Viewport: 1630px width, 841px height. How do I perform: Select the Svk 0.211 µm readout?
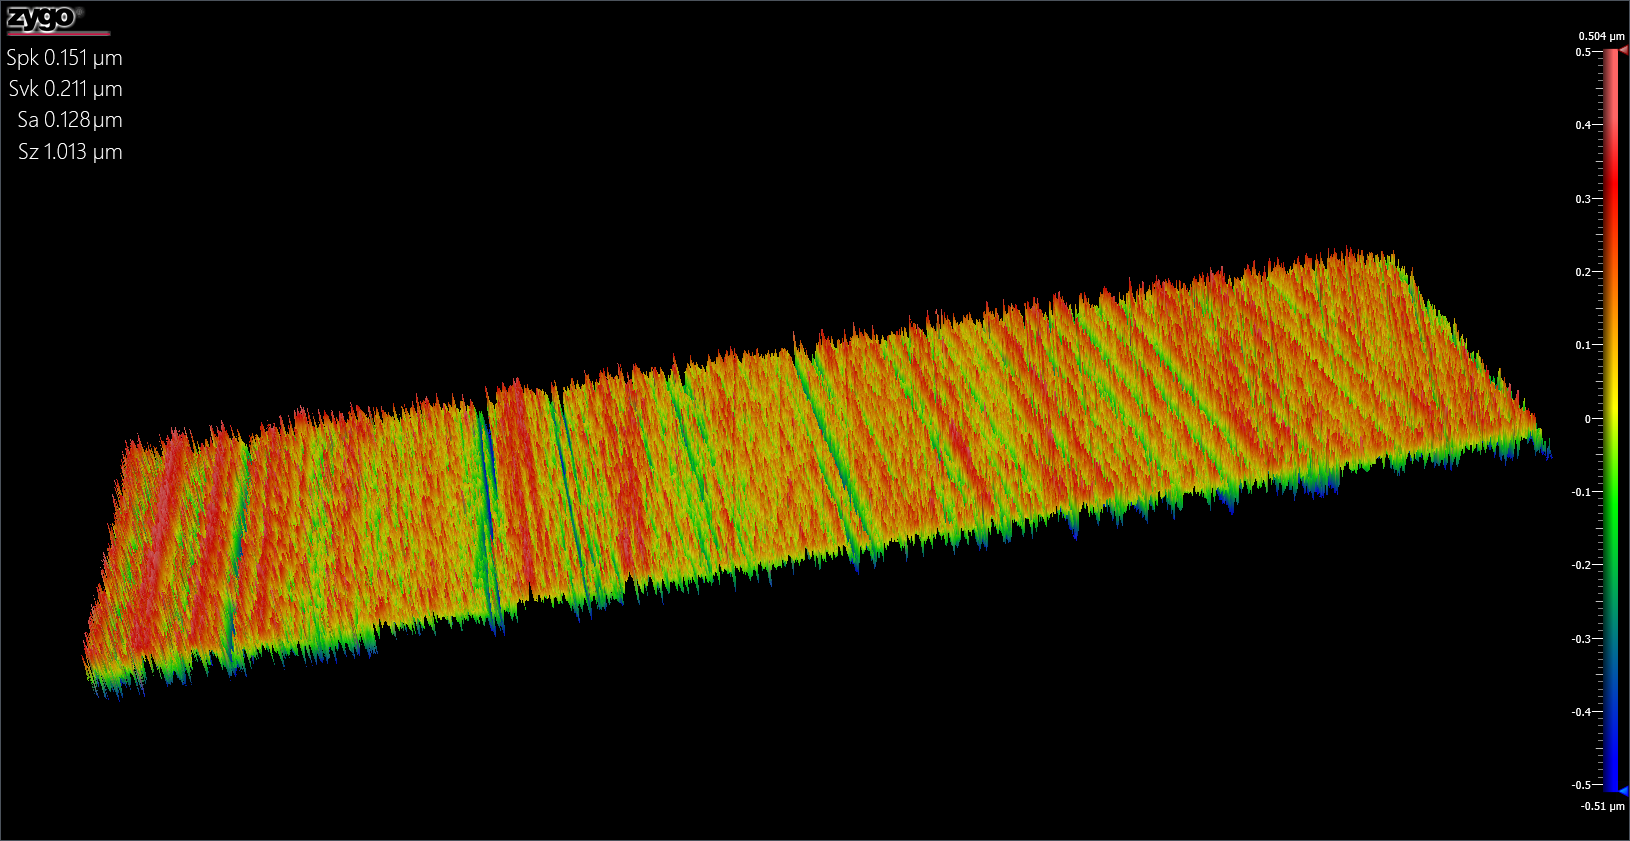(65, 89)
